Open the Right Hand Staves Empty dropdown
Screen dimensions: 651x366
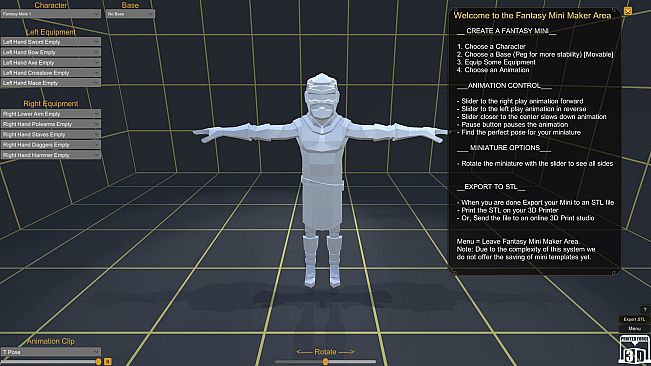51,134
